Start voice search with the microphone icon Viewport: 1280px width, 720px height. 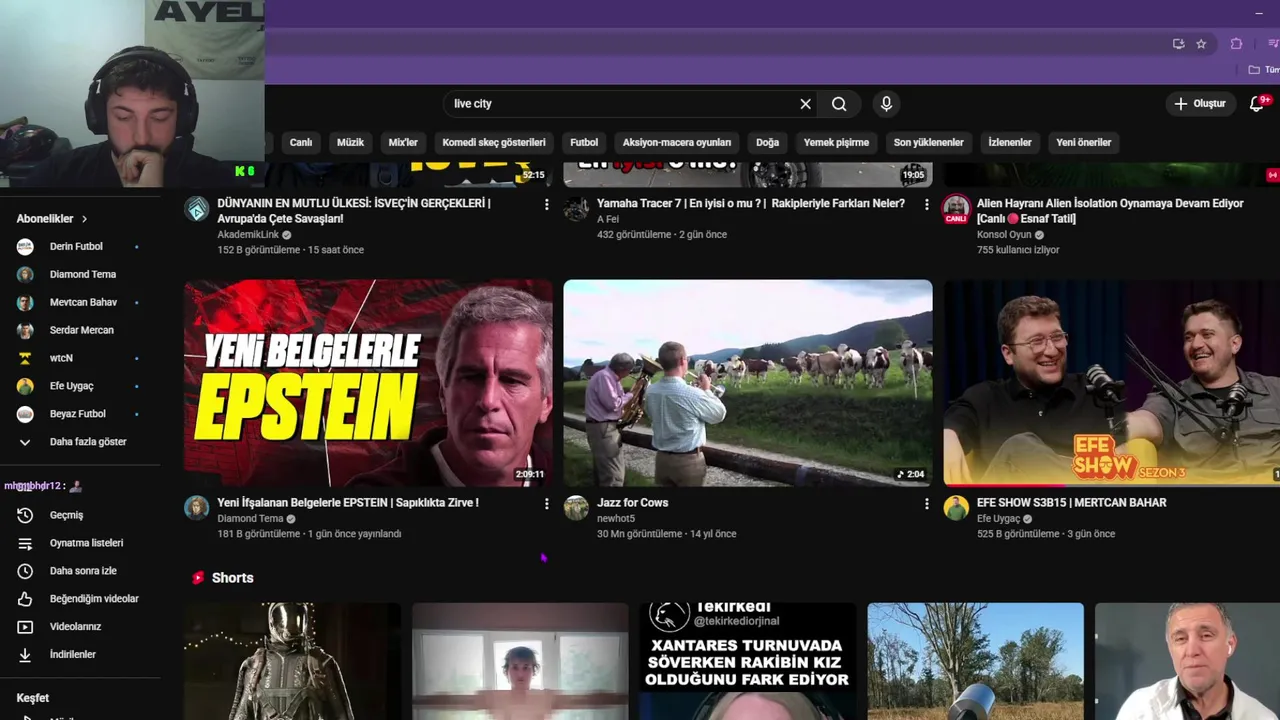pos(886,104)
